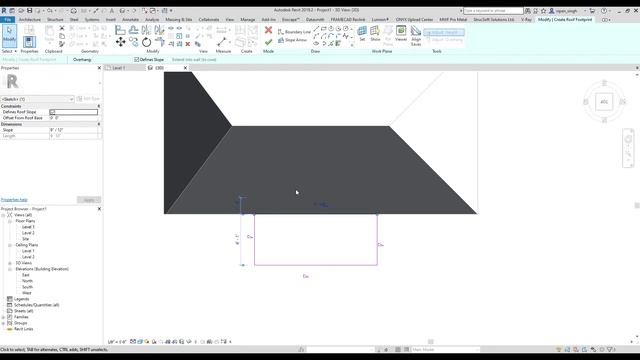
Task: Switch to the Structure ribbon tab
Action: (x=55, y=20)
